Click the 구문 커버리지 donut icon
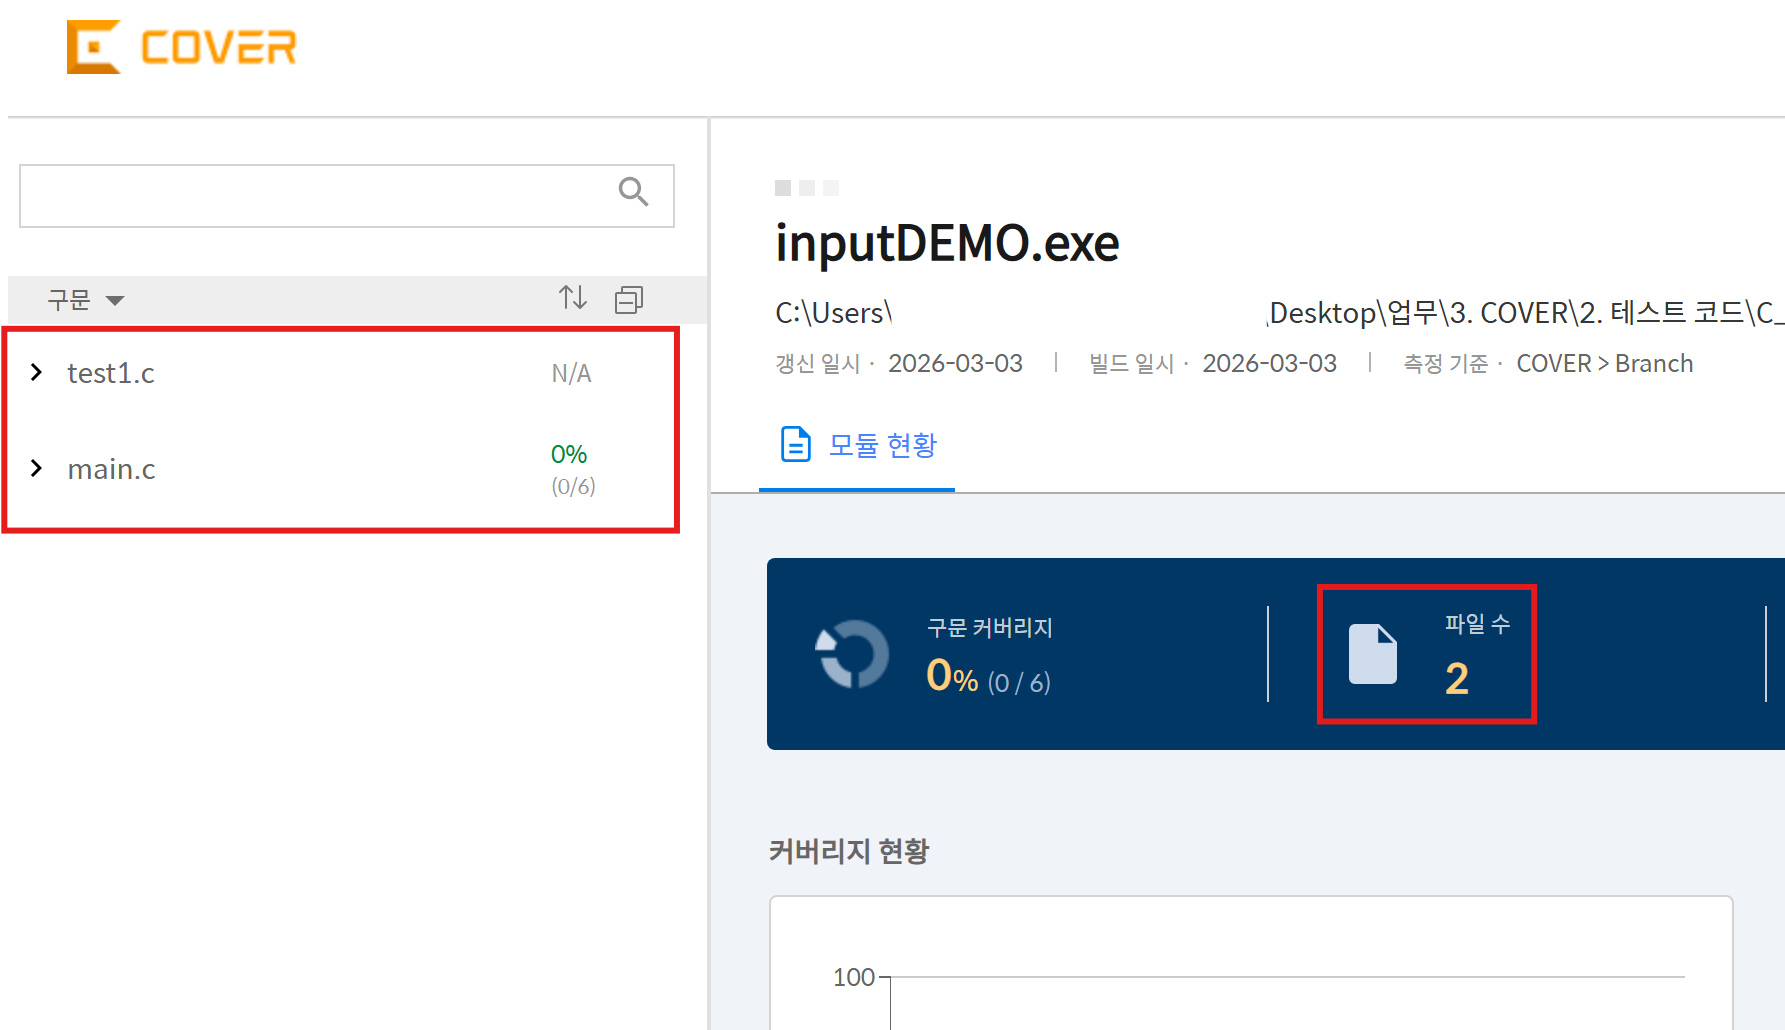 (x=852, y=655)
